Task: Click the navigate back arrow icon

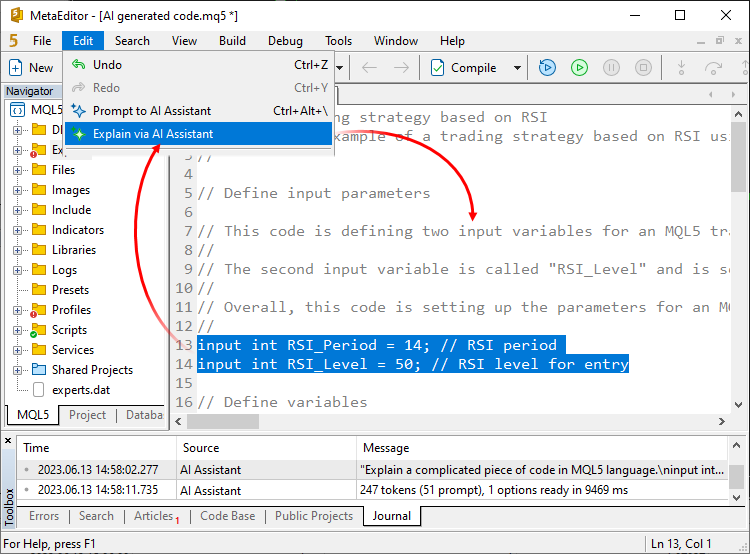Action: pyautogui.click(x=369, y=68)
